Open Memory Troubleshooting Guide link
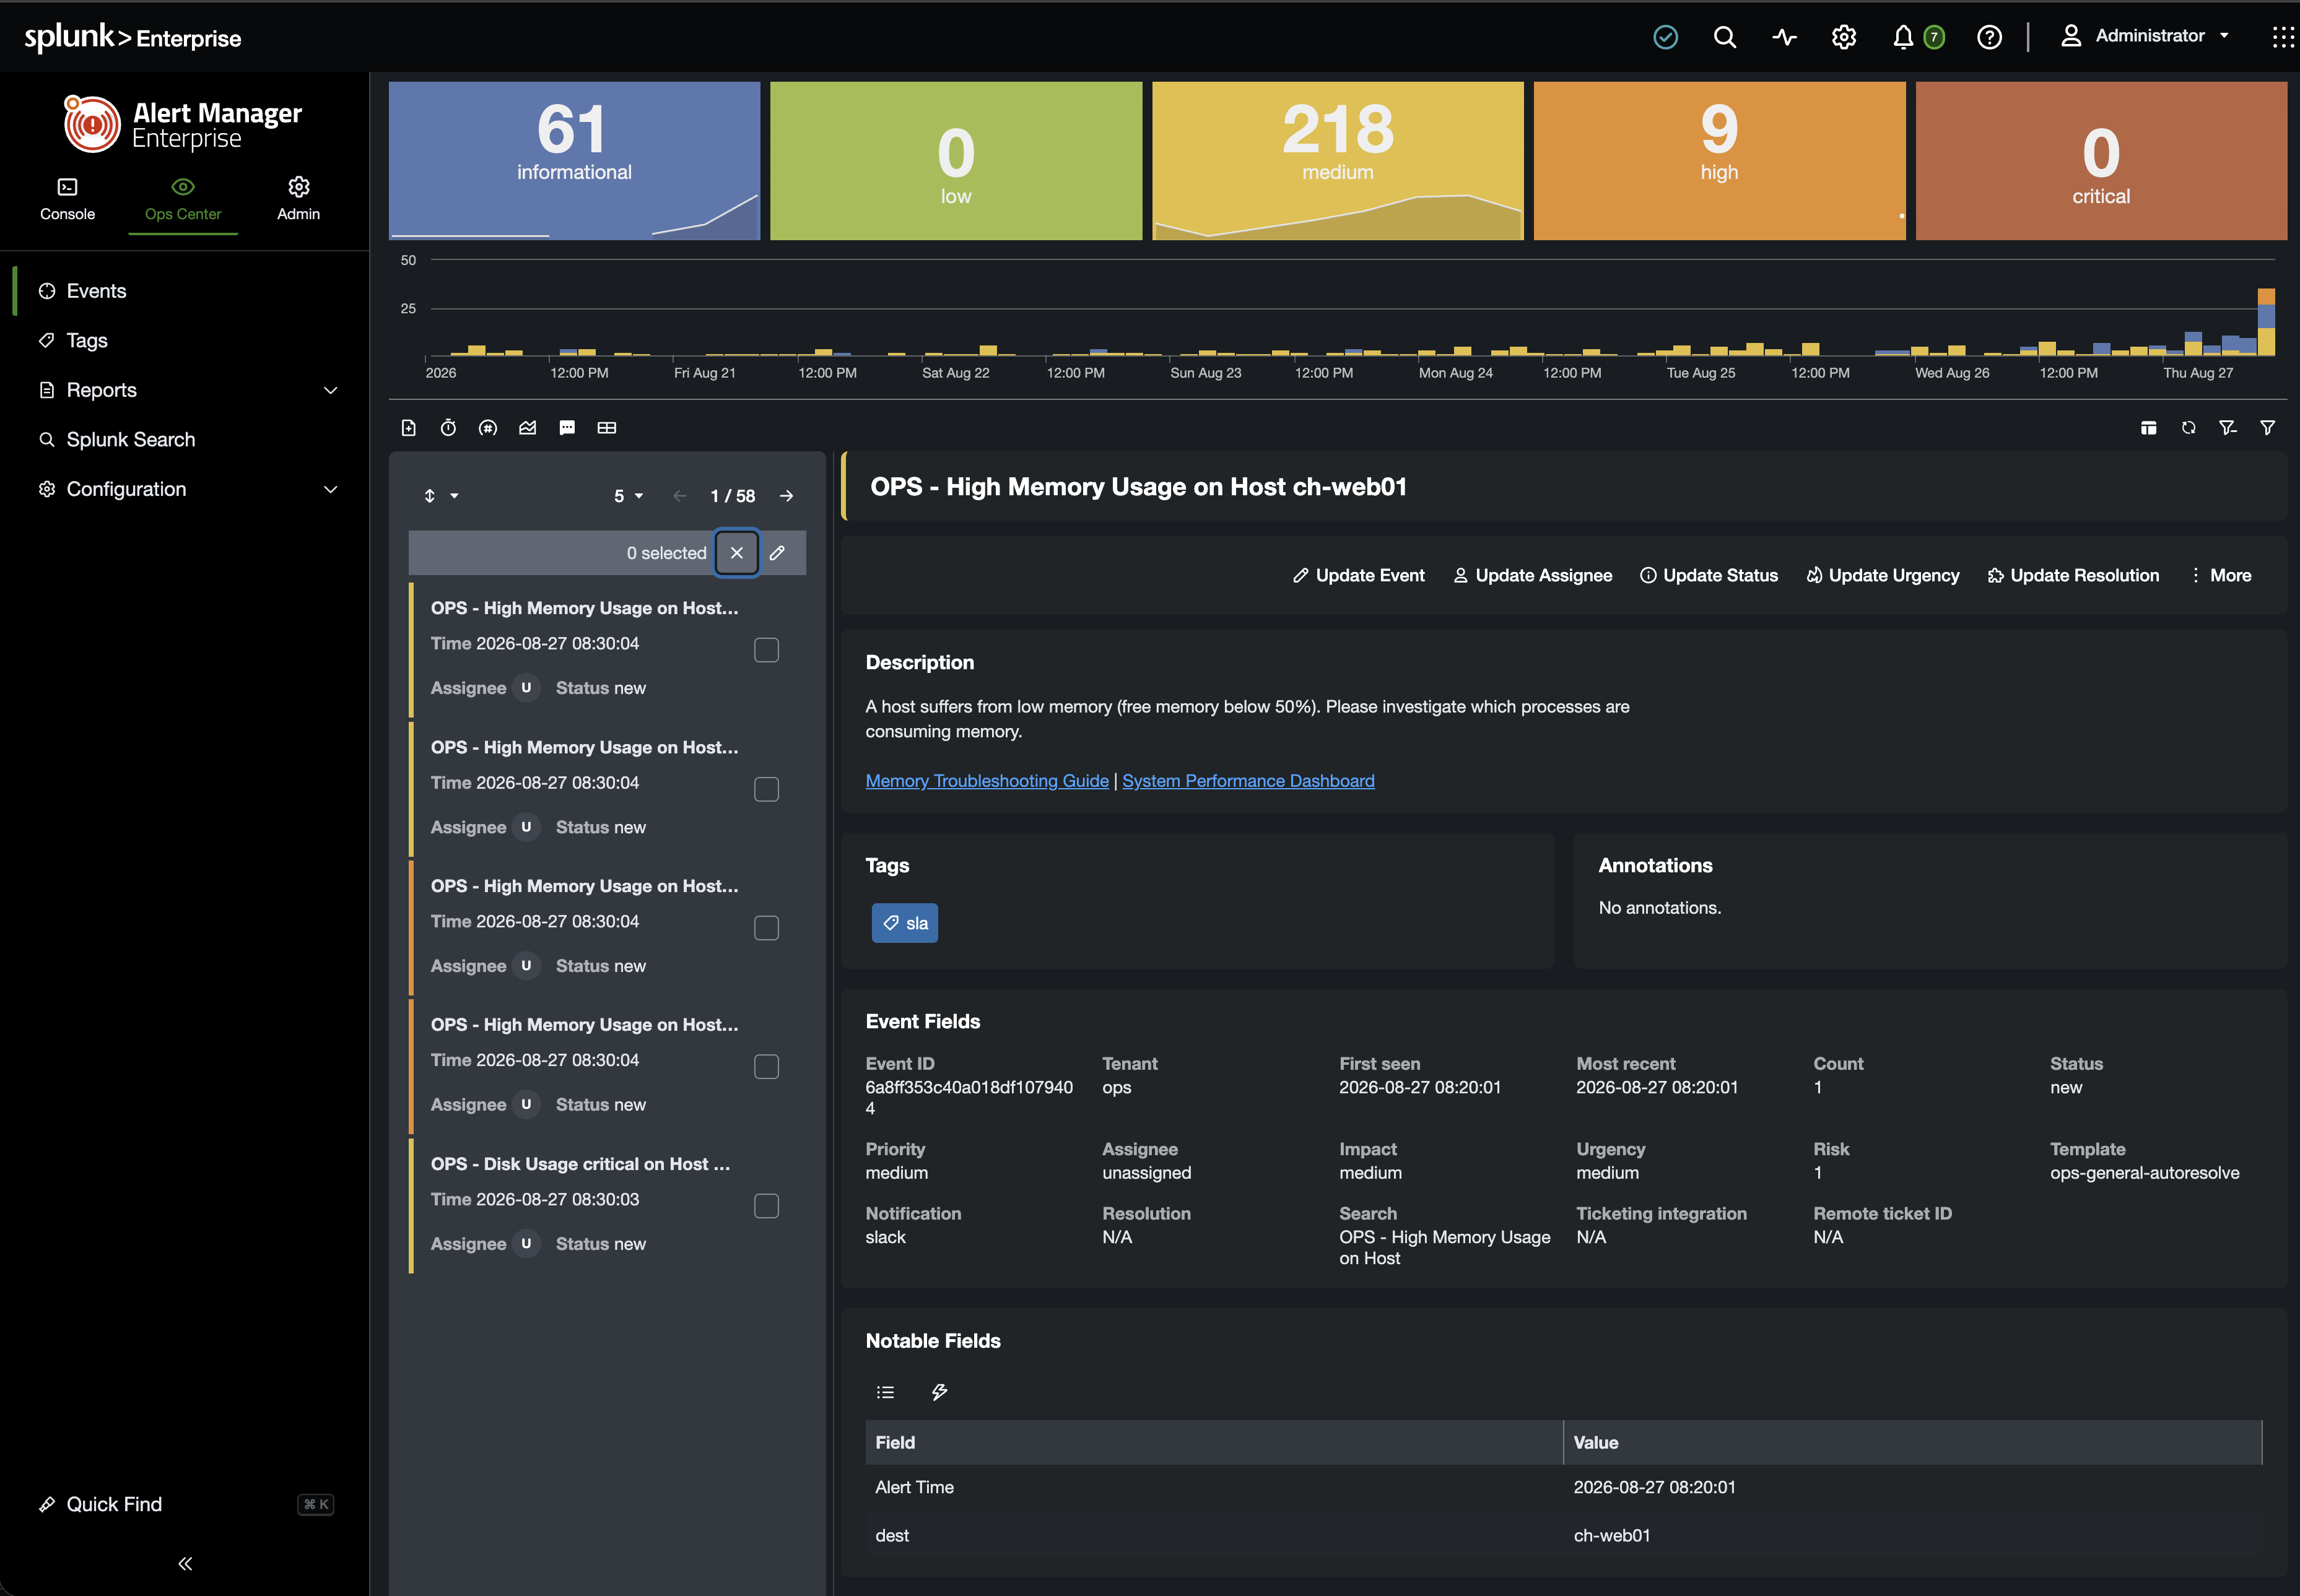 [x=987, y=781]
